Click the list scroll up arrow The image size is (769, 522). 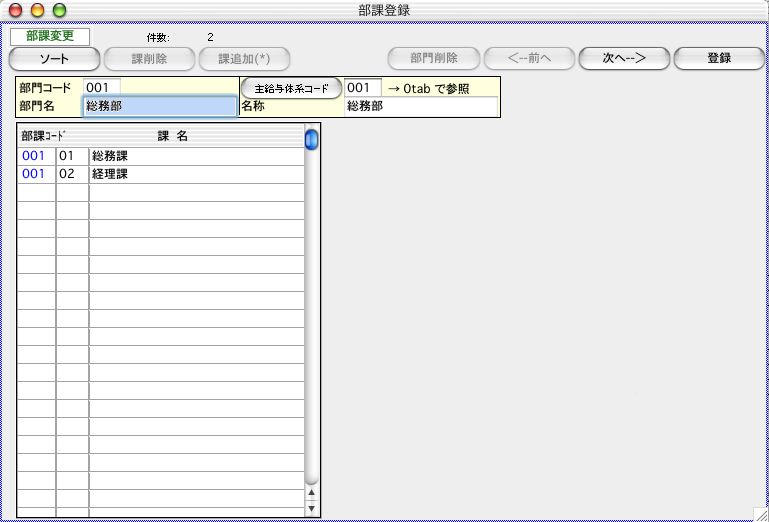(311, 493)
